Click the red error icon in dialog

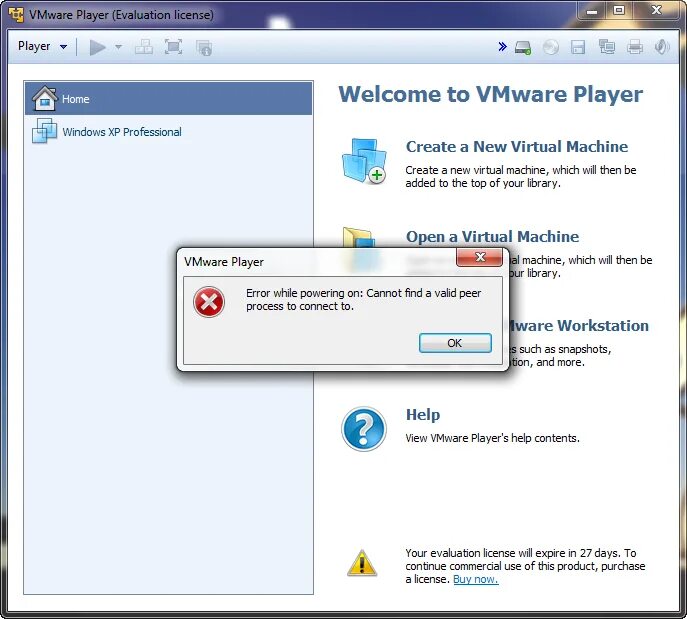click(209, 301)
